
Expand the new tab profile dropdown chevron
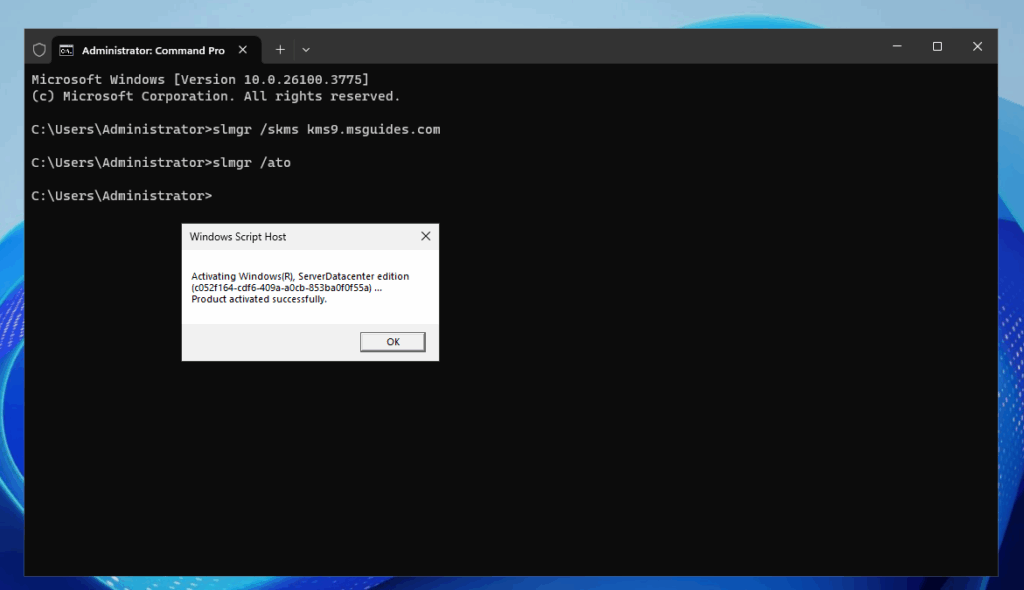pos(306,49)
